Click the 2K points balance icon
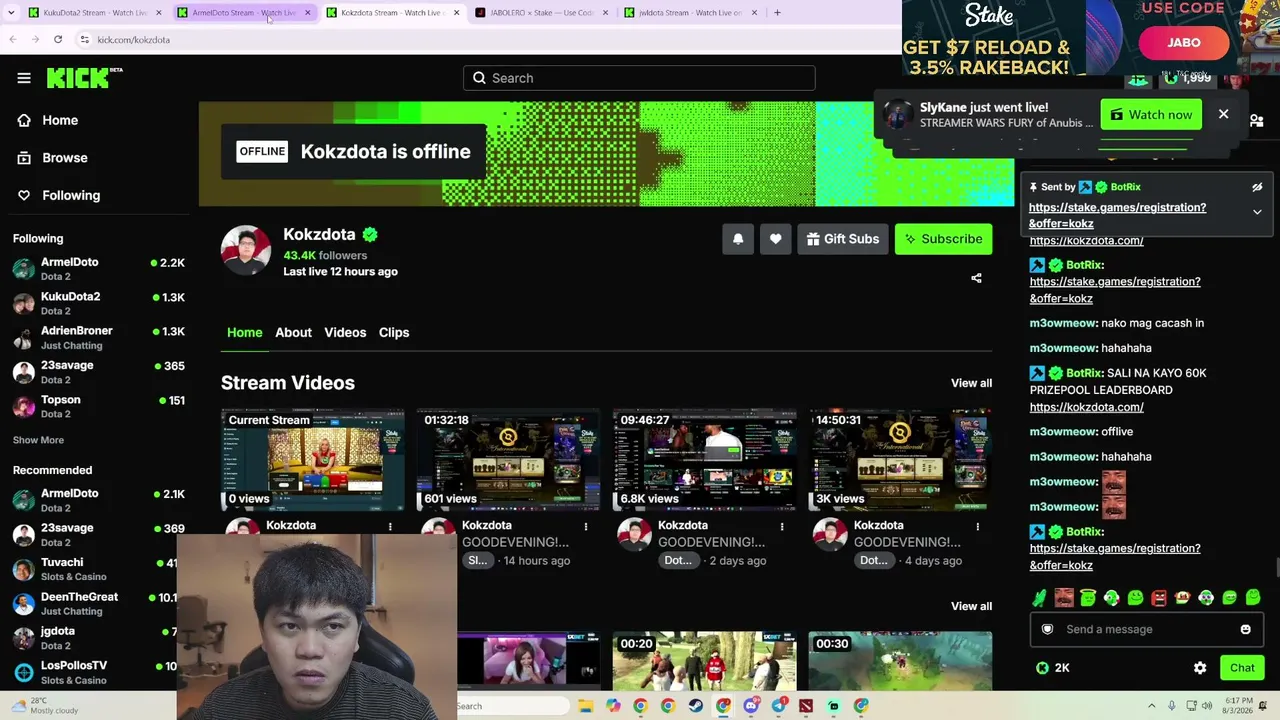 point(1042,668)
